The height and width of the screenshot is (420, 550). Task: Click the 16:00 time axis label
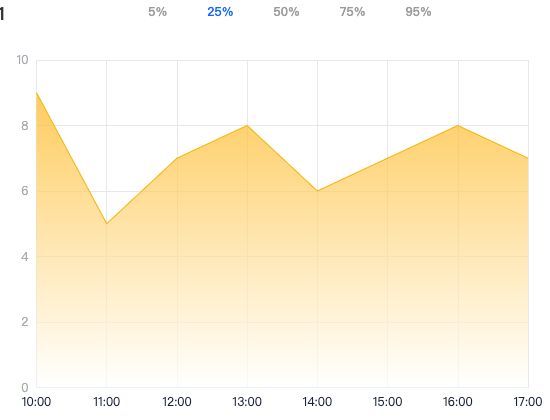click(458, 402)
